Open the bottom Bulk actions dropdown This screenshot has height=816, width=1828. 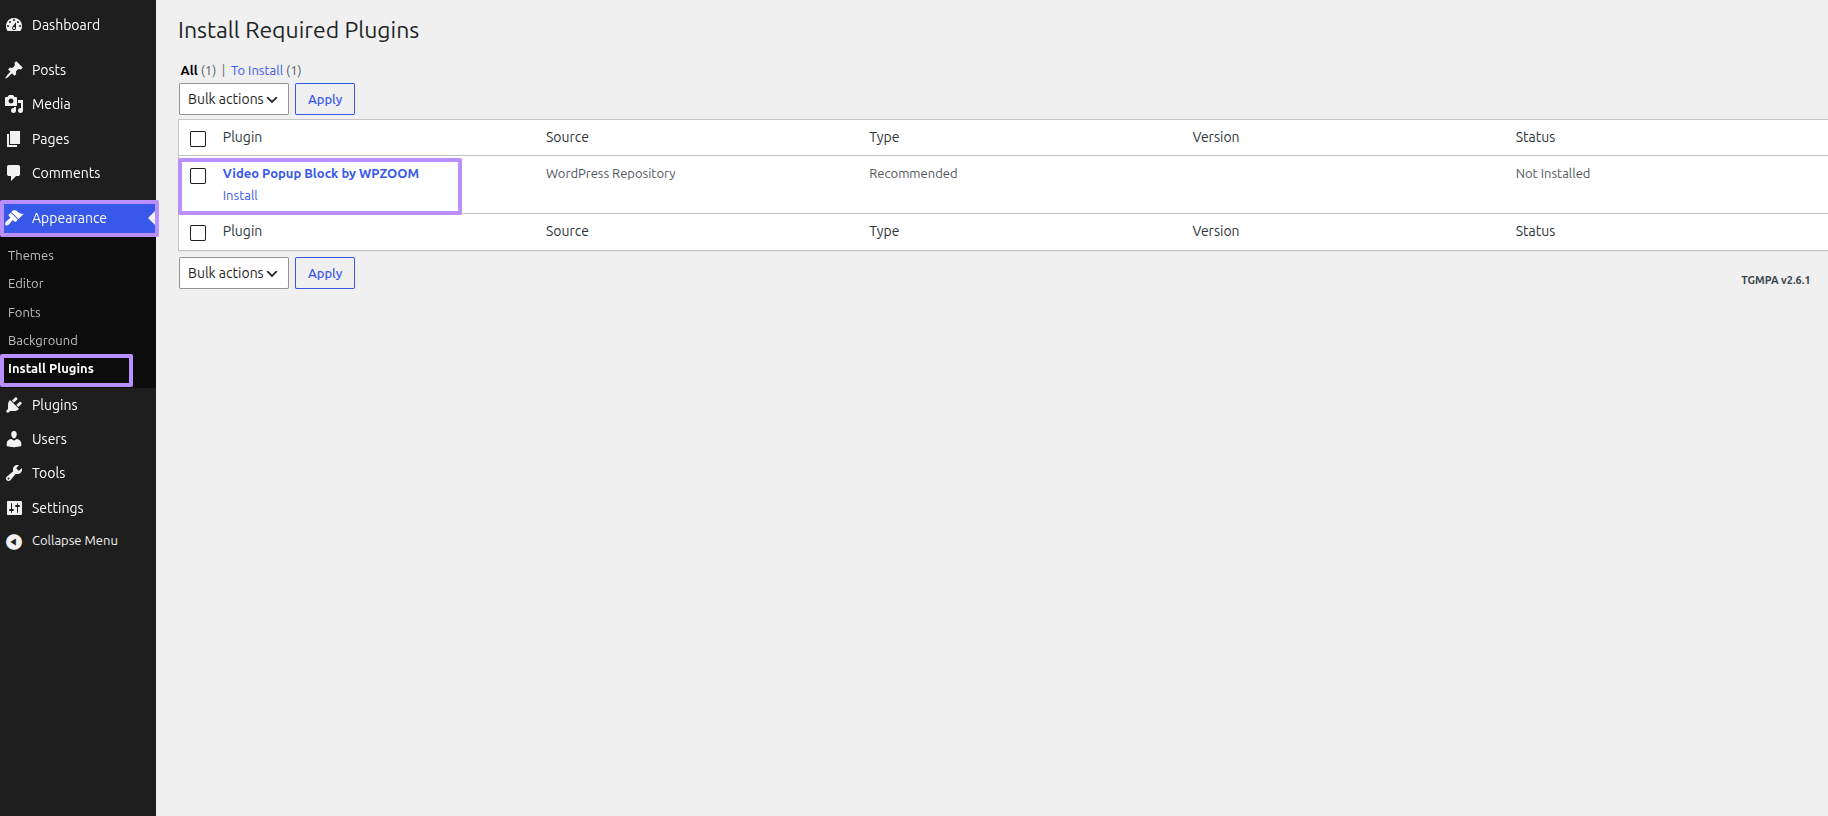tap(234, 273)
